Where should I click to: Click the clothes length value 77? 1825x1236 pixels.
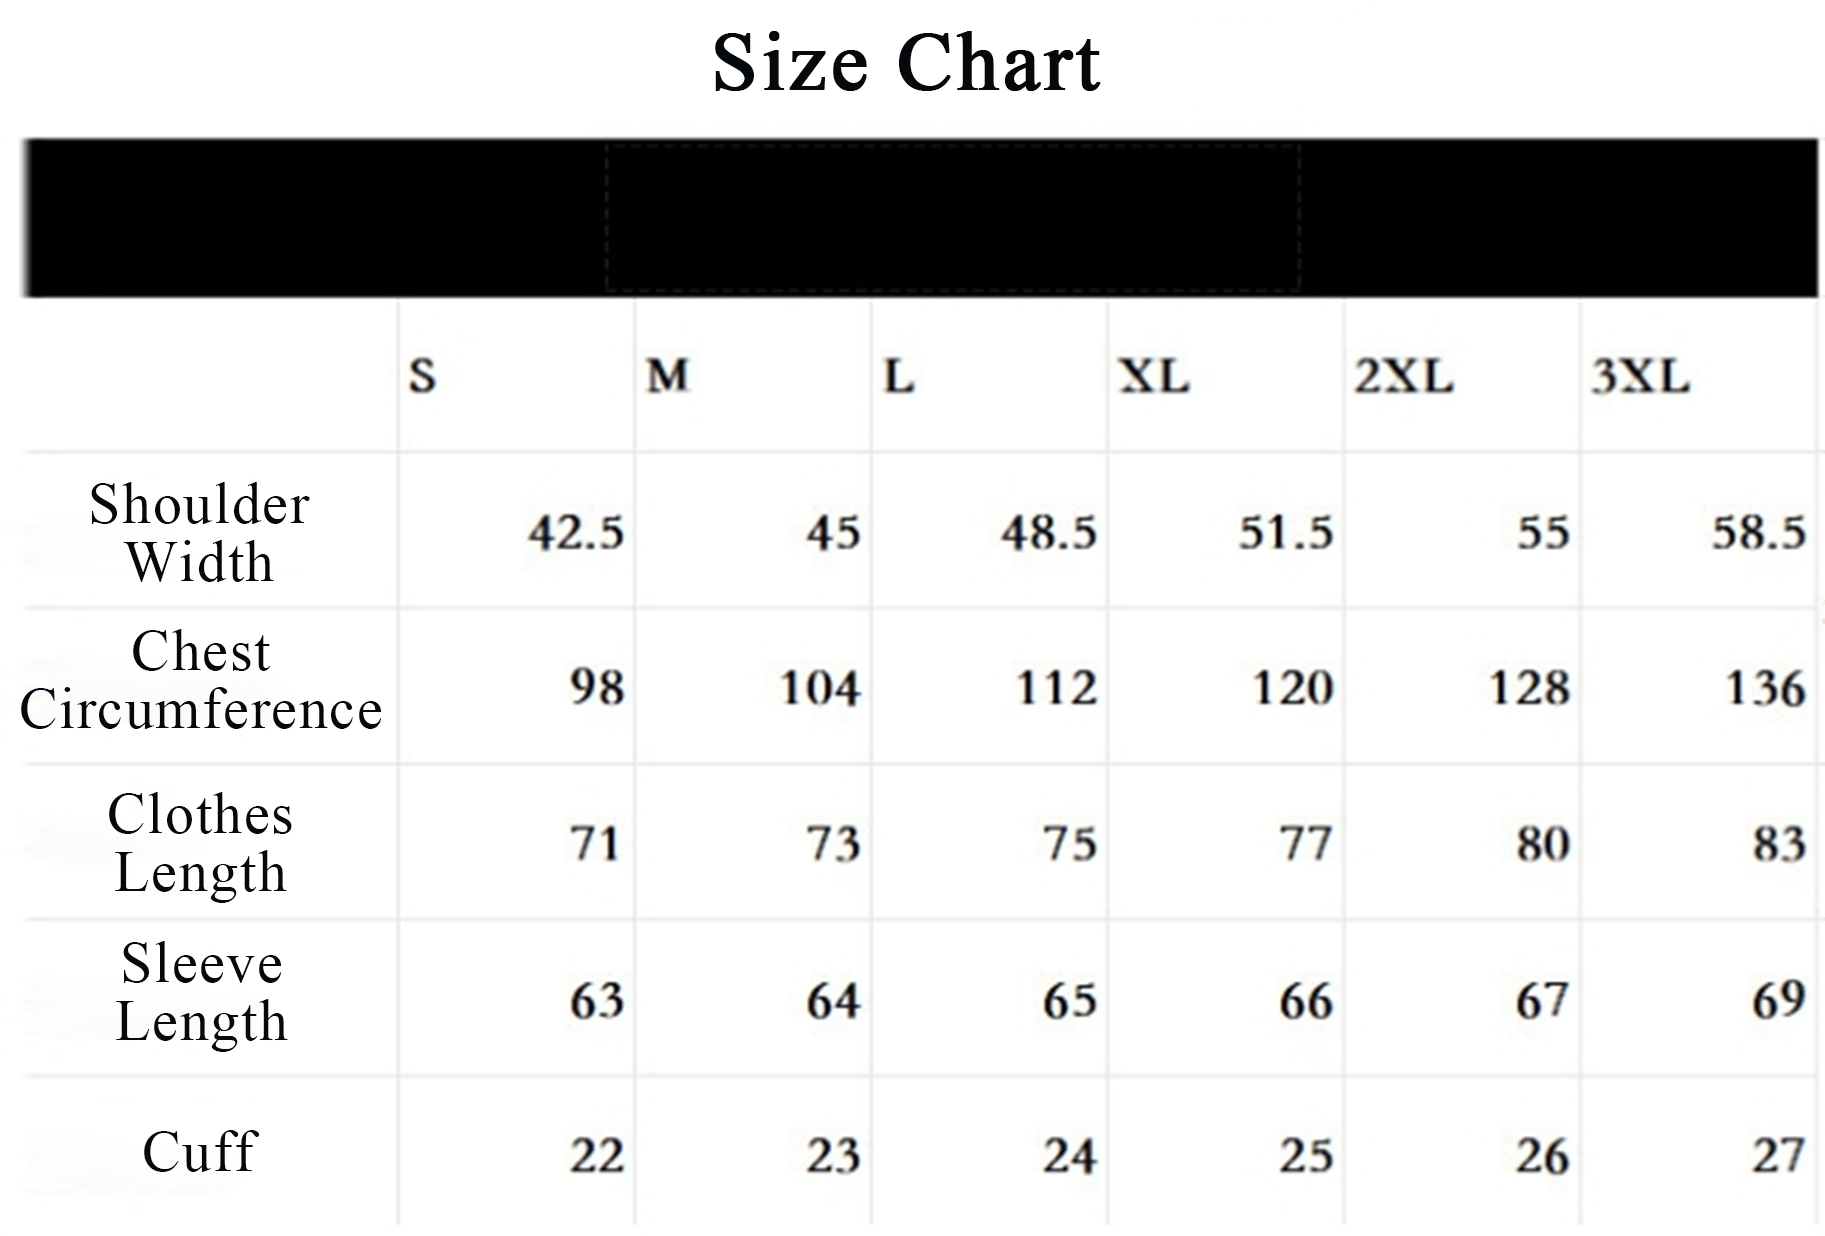coord(1305,844)
